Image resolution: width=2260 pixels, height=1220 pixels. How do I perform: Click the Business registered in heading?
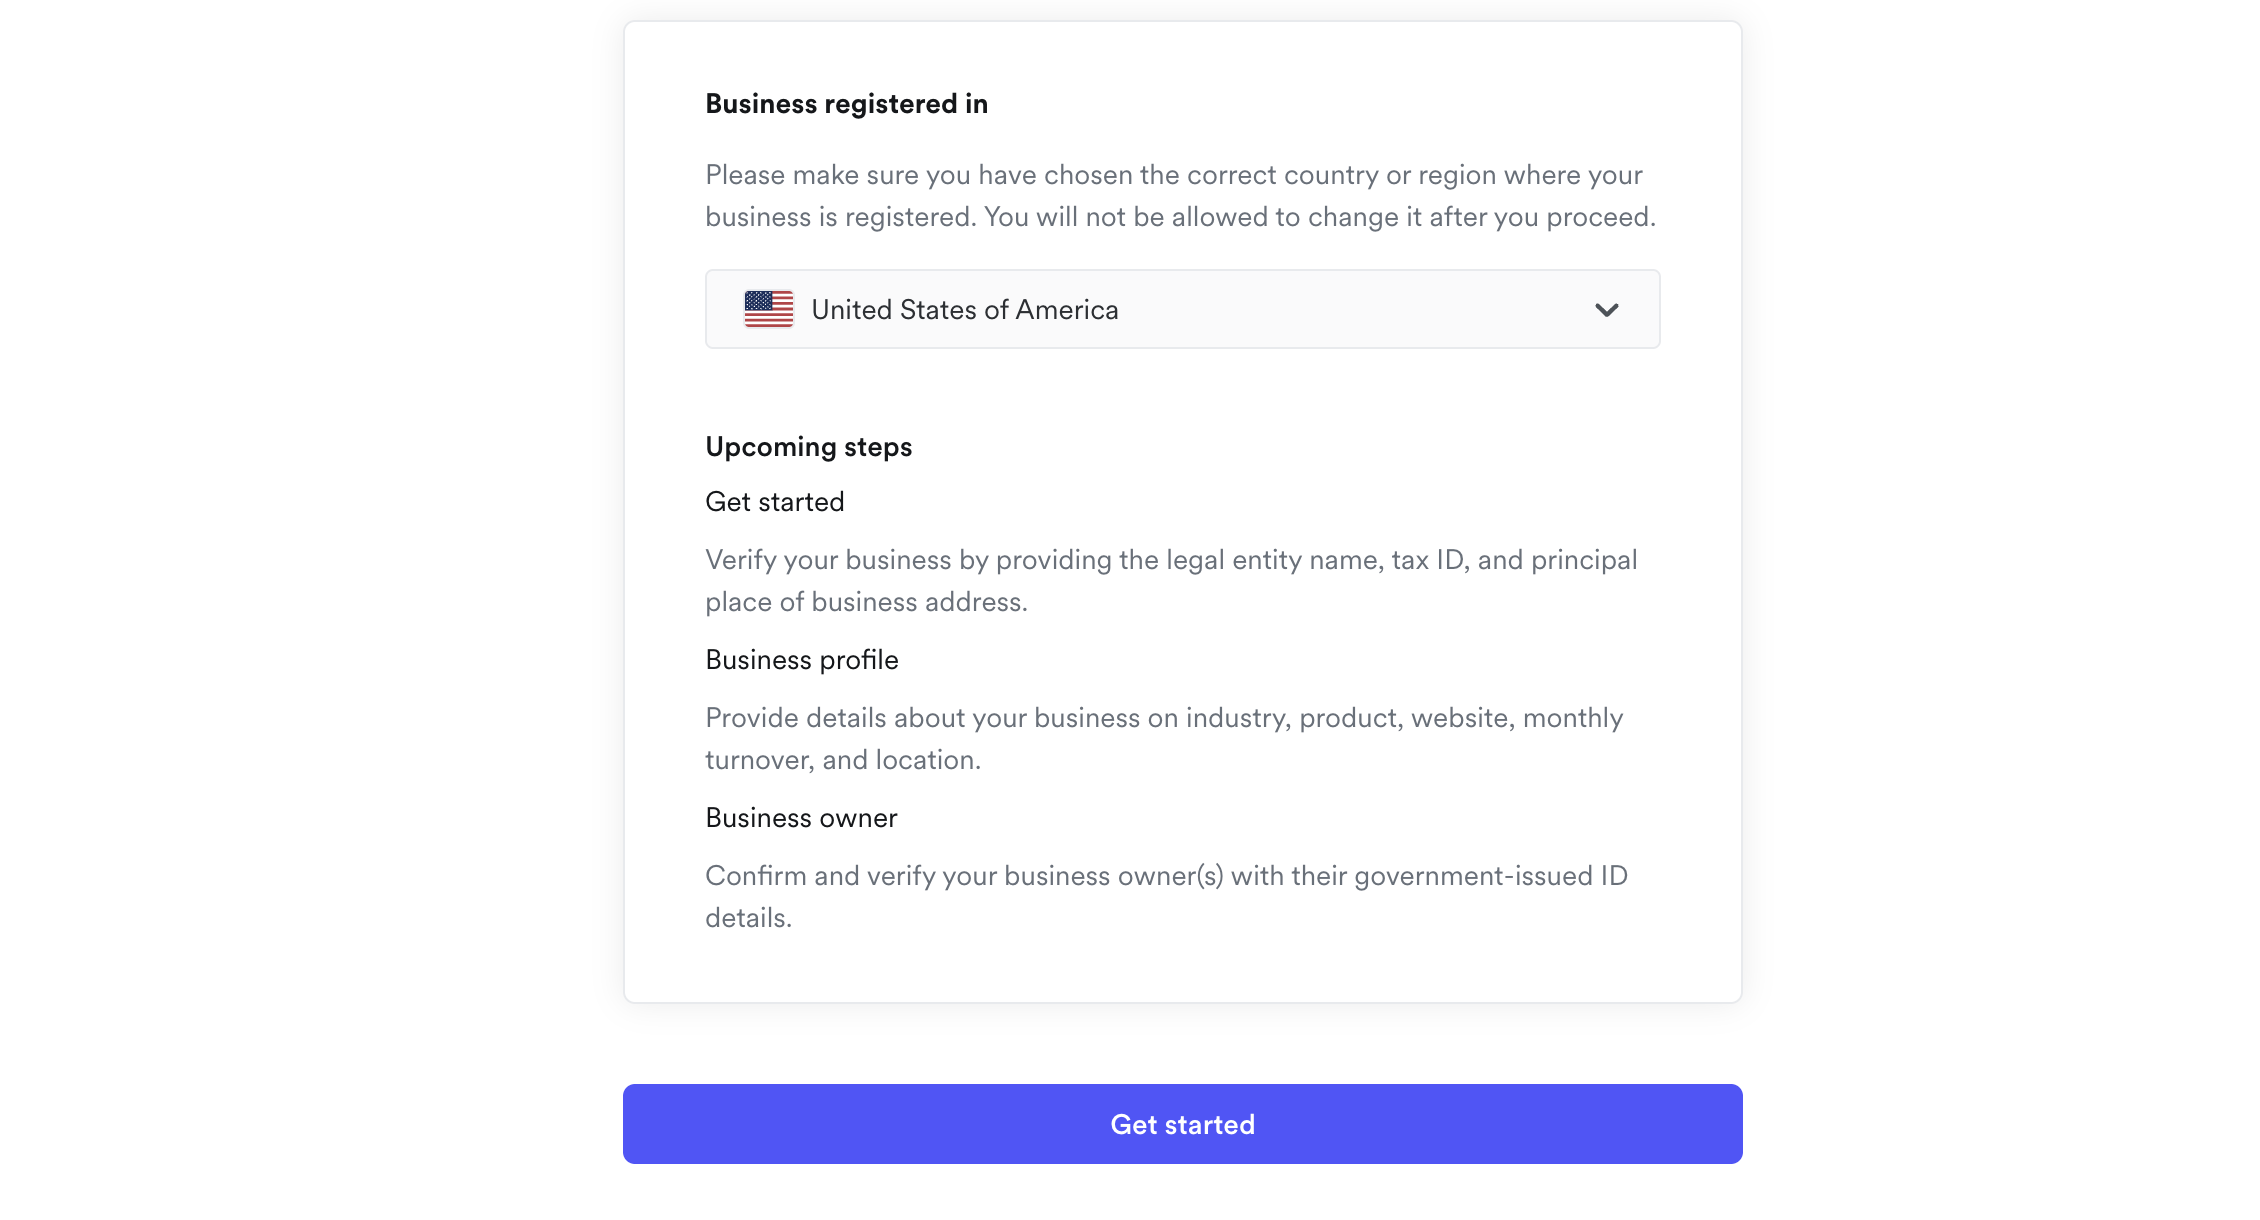click(x=846, y=104)
